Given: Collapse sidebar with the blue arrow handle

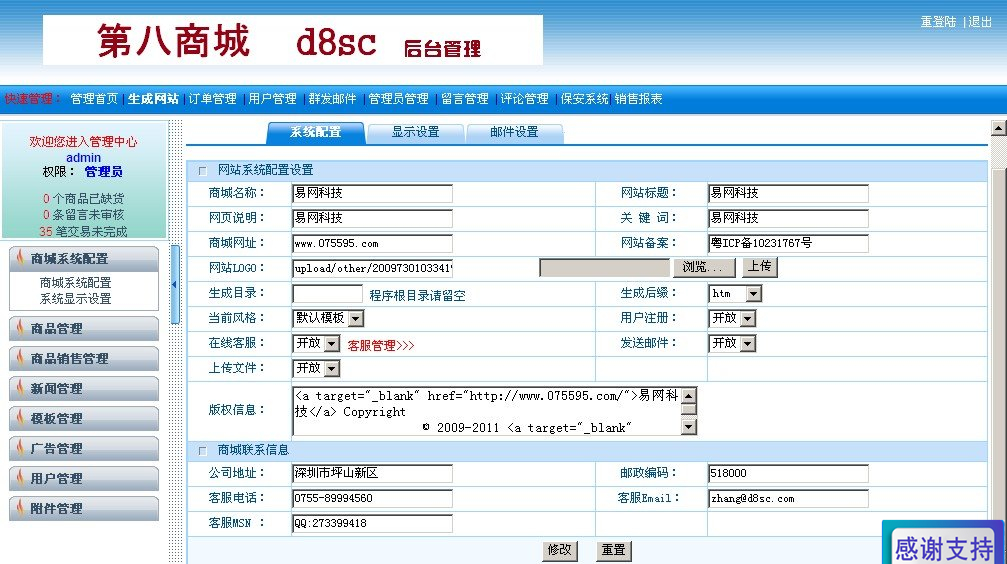Looking at the screenshot, I should (x=175, y=285).
